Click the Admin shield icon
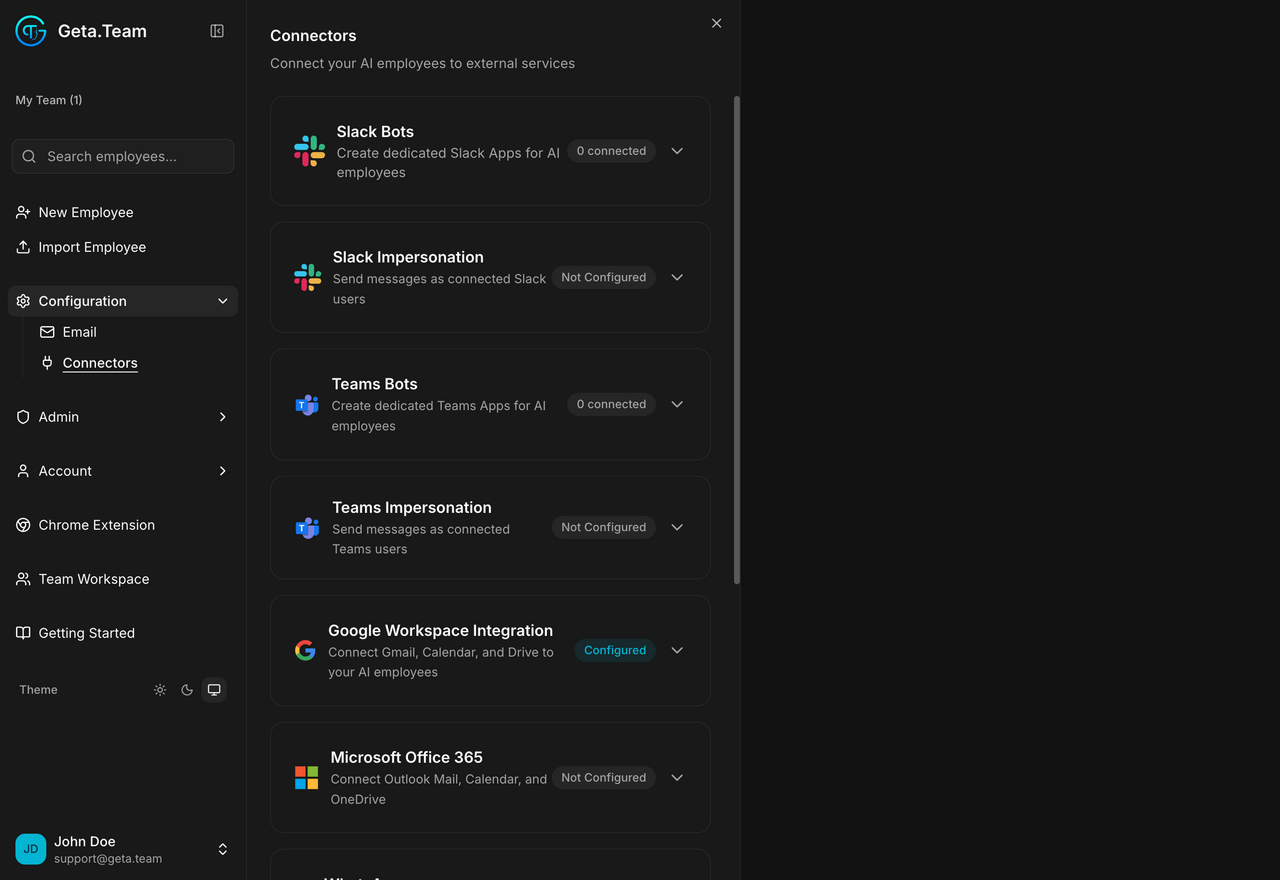 pos(23,417)
